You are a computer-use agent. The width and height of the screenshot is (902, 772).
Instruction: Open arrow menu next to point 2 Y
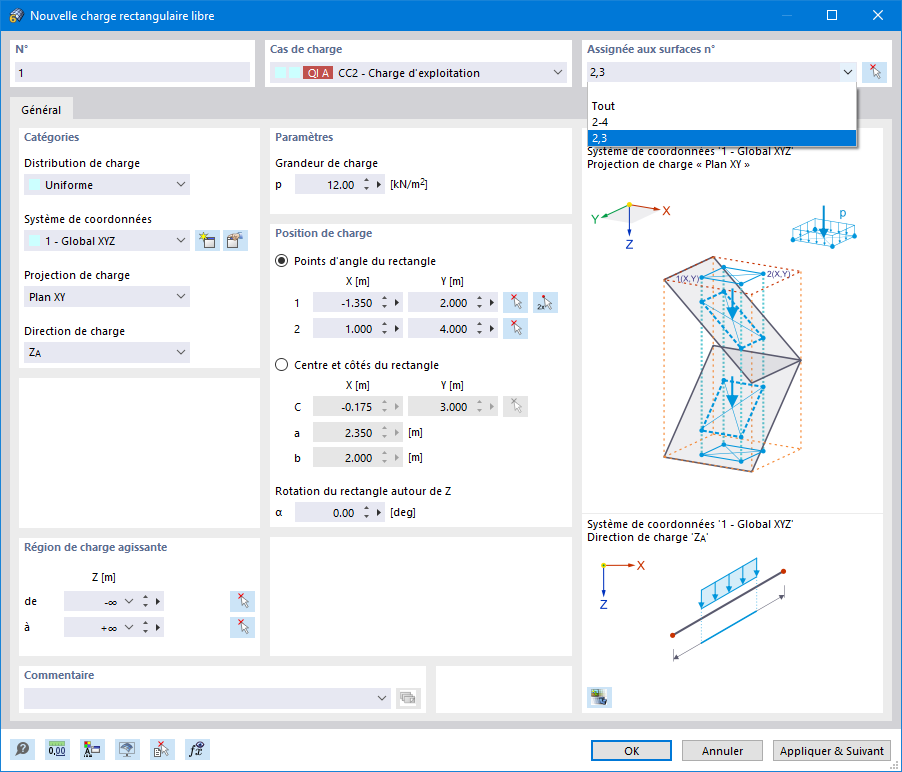(491, 328)
